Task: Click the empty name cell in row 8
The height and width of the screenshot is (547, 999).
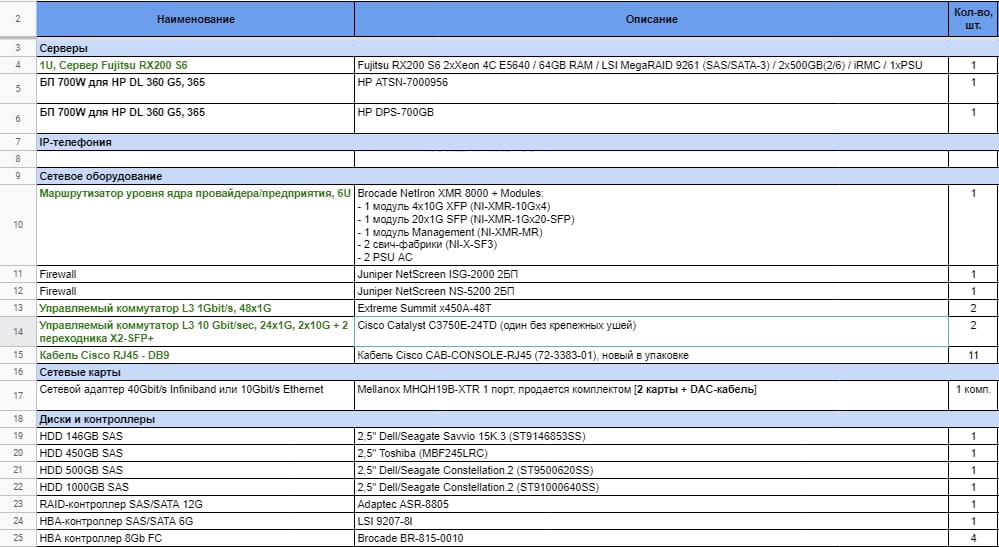Action: 196,159
